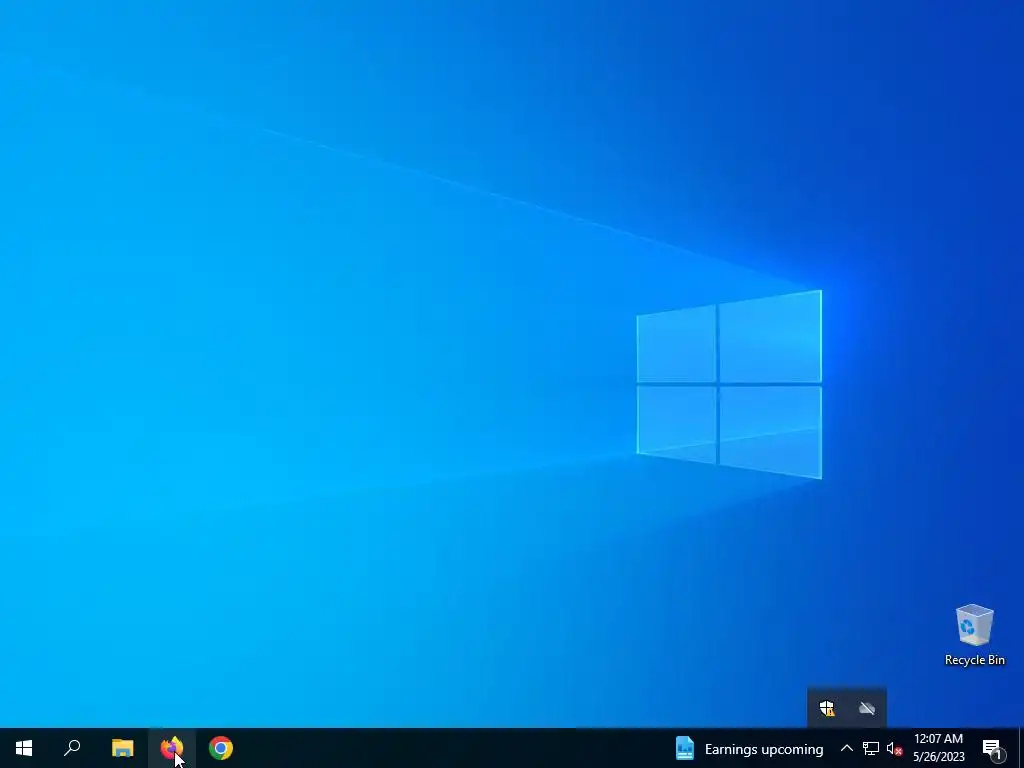Launch Firefox from the taskbar
1024x768 pixels.
point(172,748)
